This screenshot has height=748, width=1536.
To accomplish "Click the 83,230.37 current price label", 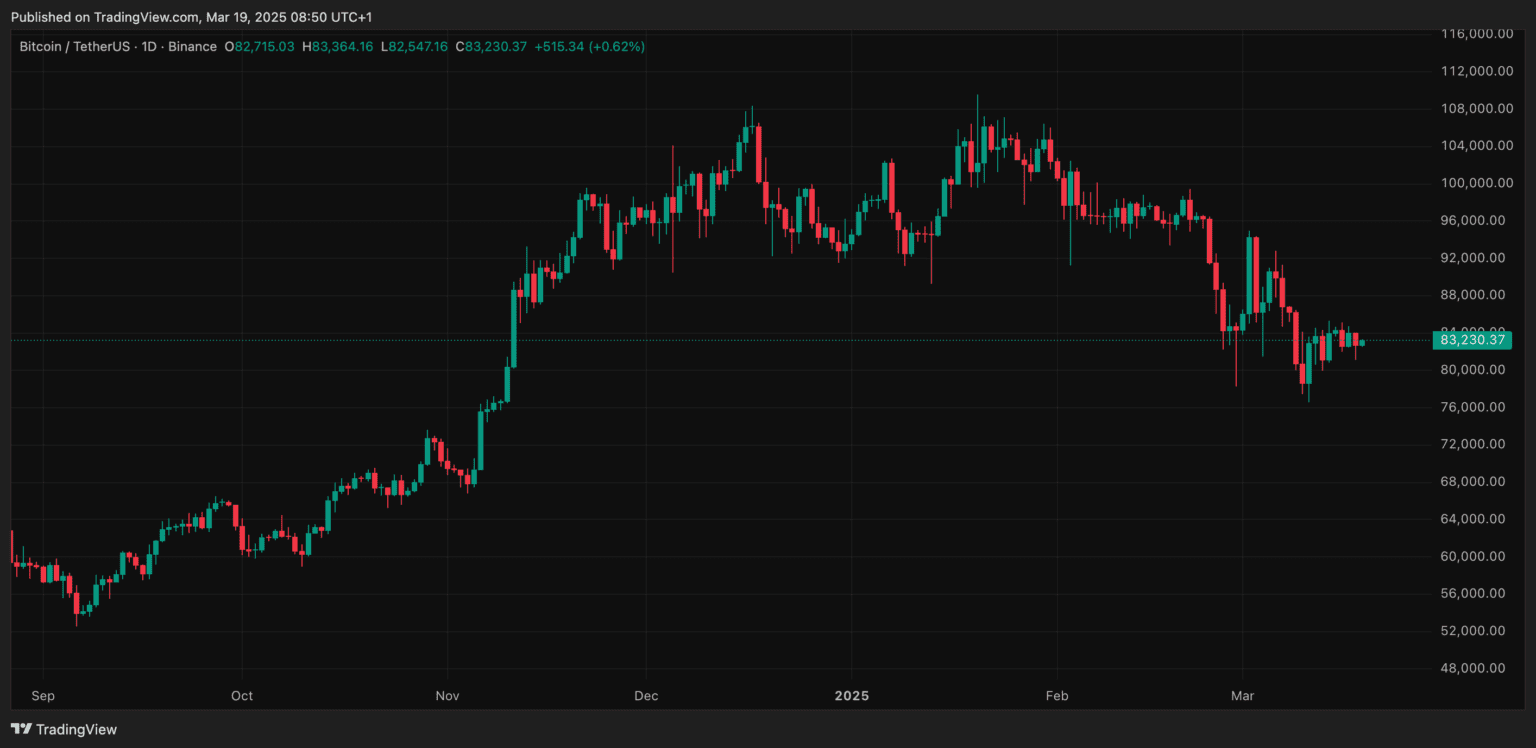I will click(x=1472, y=340).
